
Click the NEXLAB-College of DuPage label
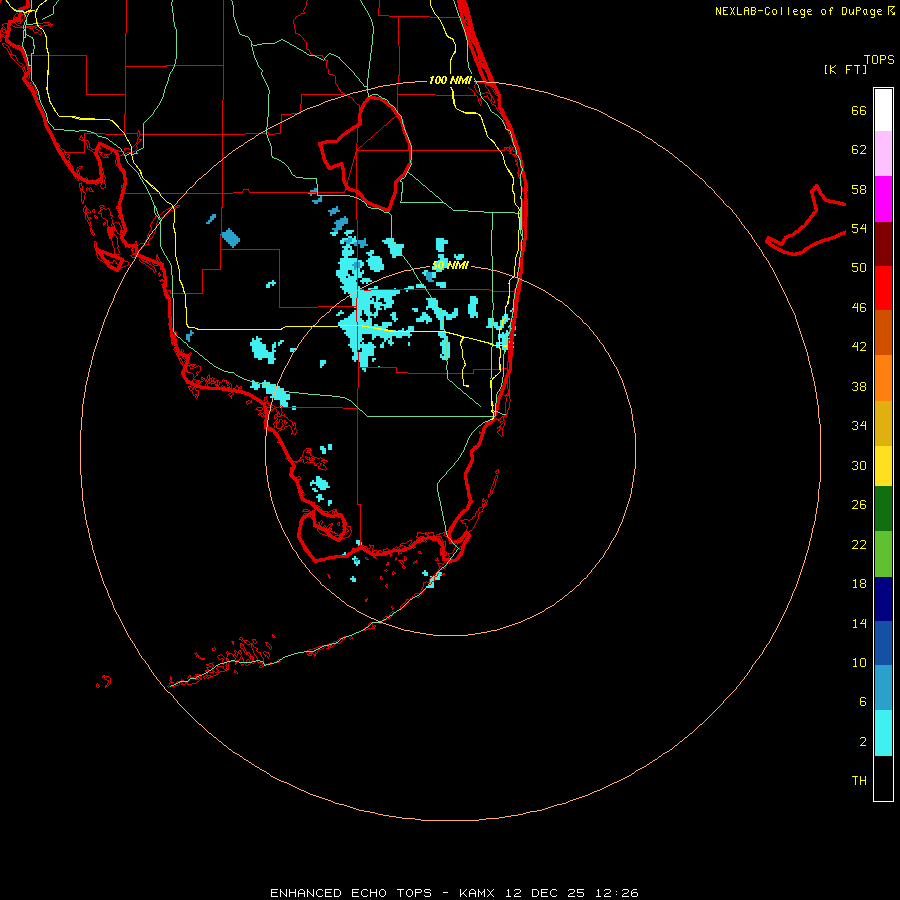tap(798, 11)
